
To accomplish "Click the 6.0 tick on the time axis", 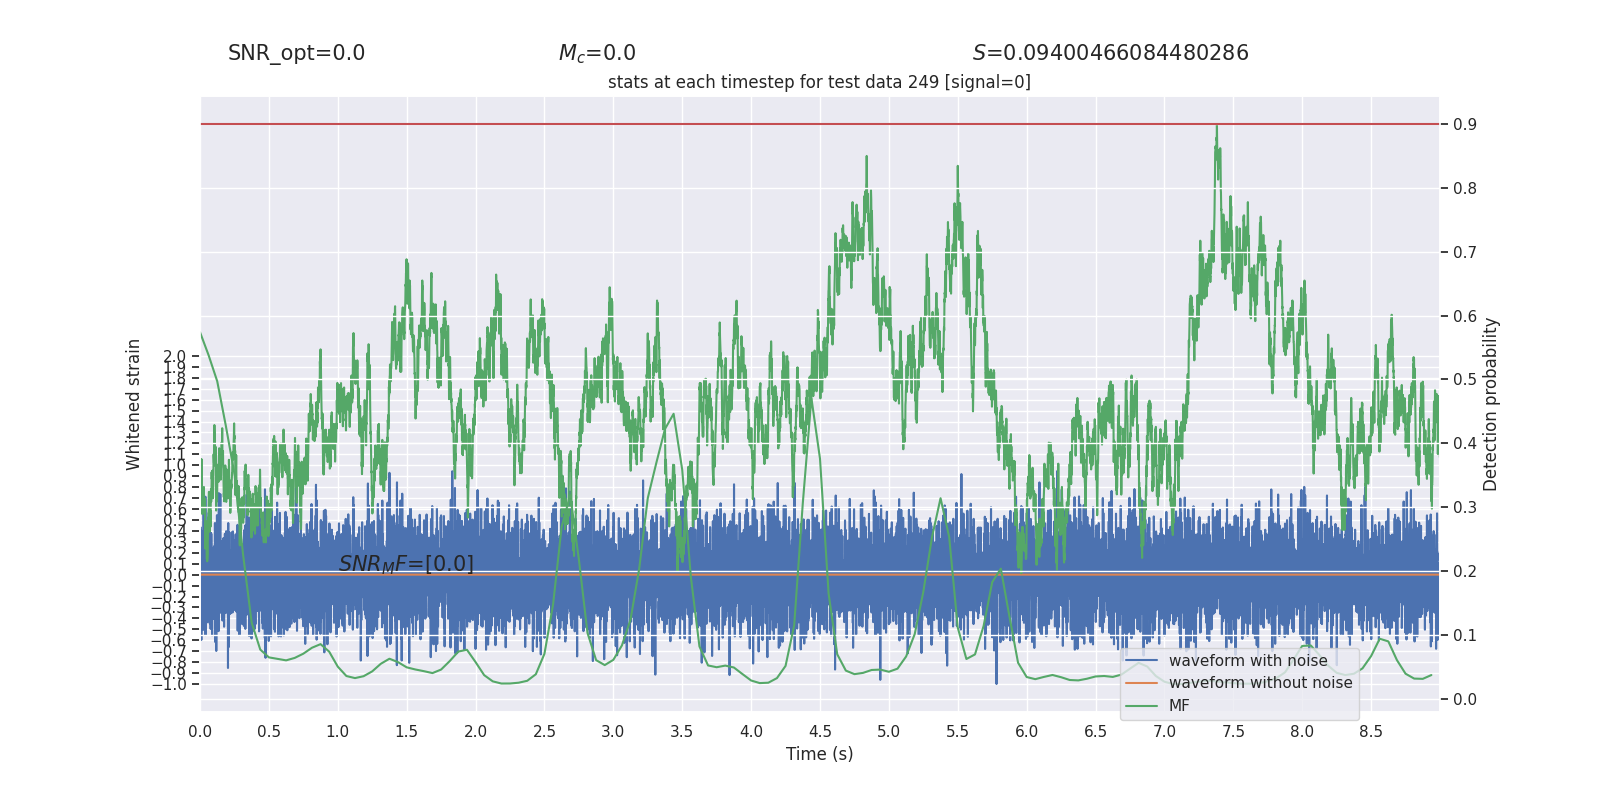I will [x=1026, y=732].
